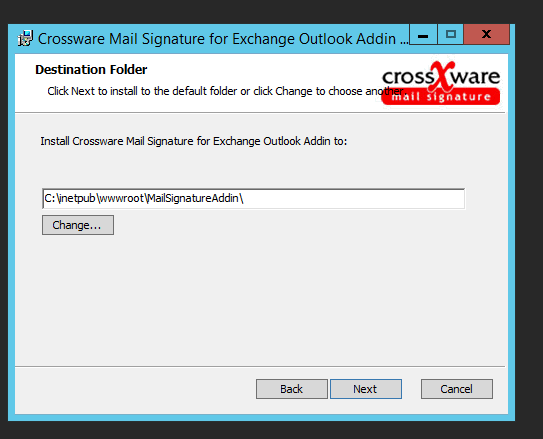Image resolution: width=543 pixels, height=439 pixels.
Task: Click blank area of the install path field
Action: [353, 198]
